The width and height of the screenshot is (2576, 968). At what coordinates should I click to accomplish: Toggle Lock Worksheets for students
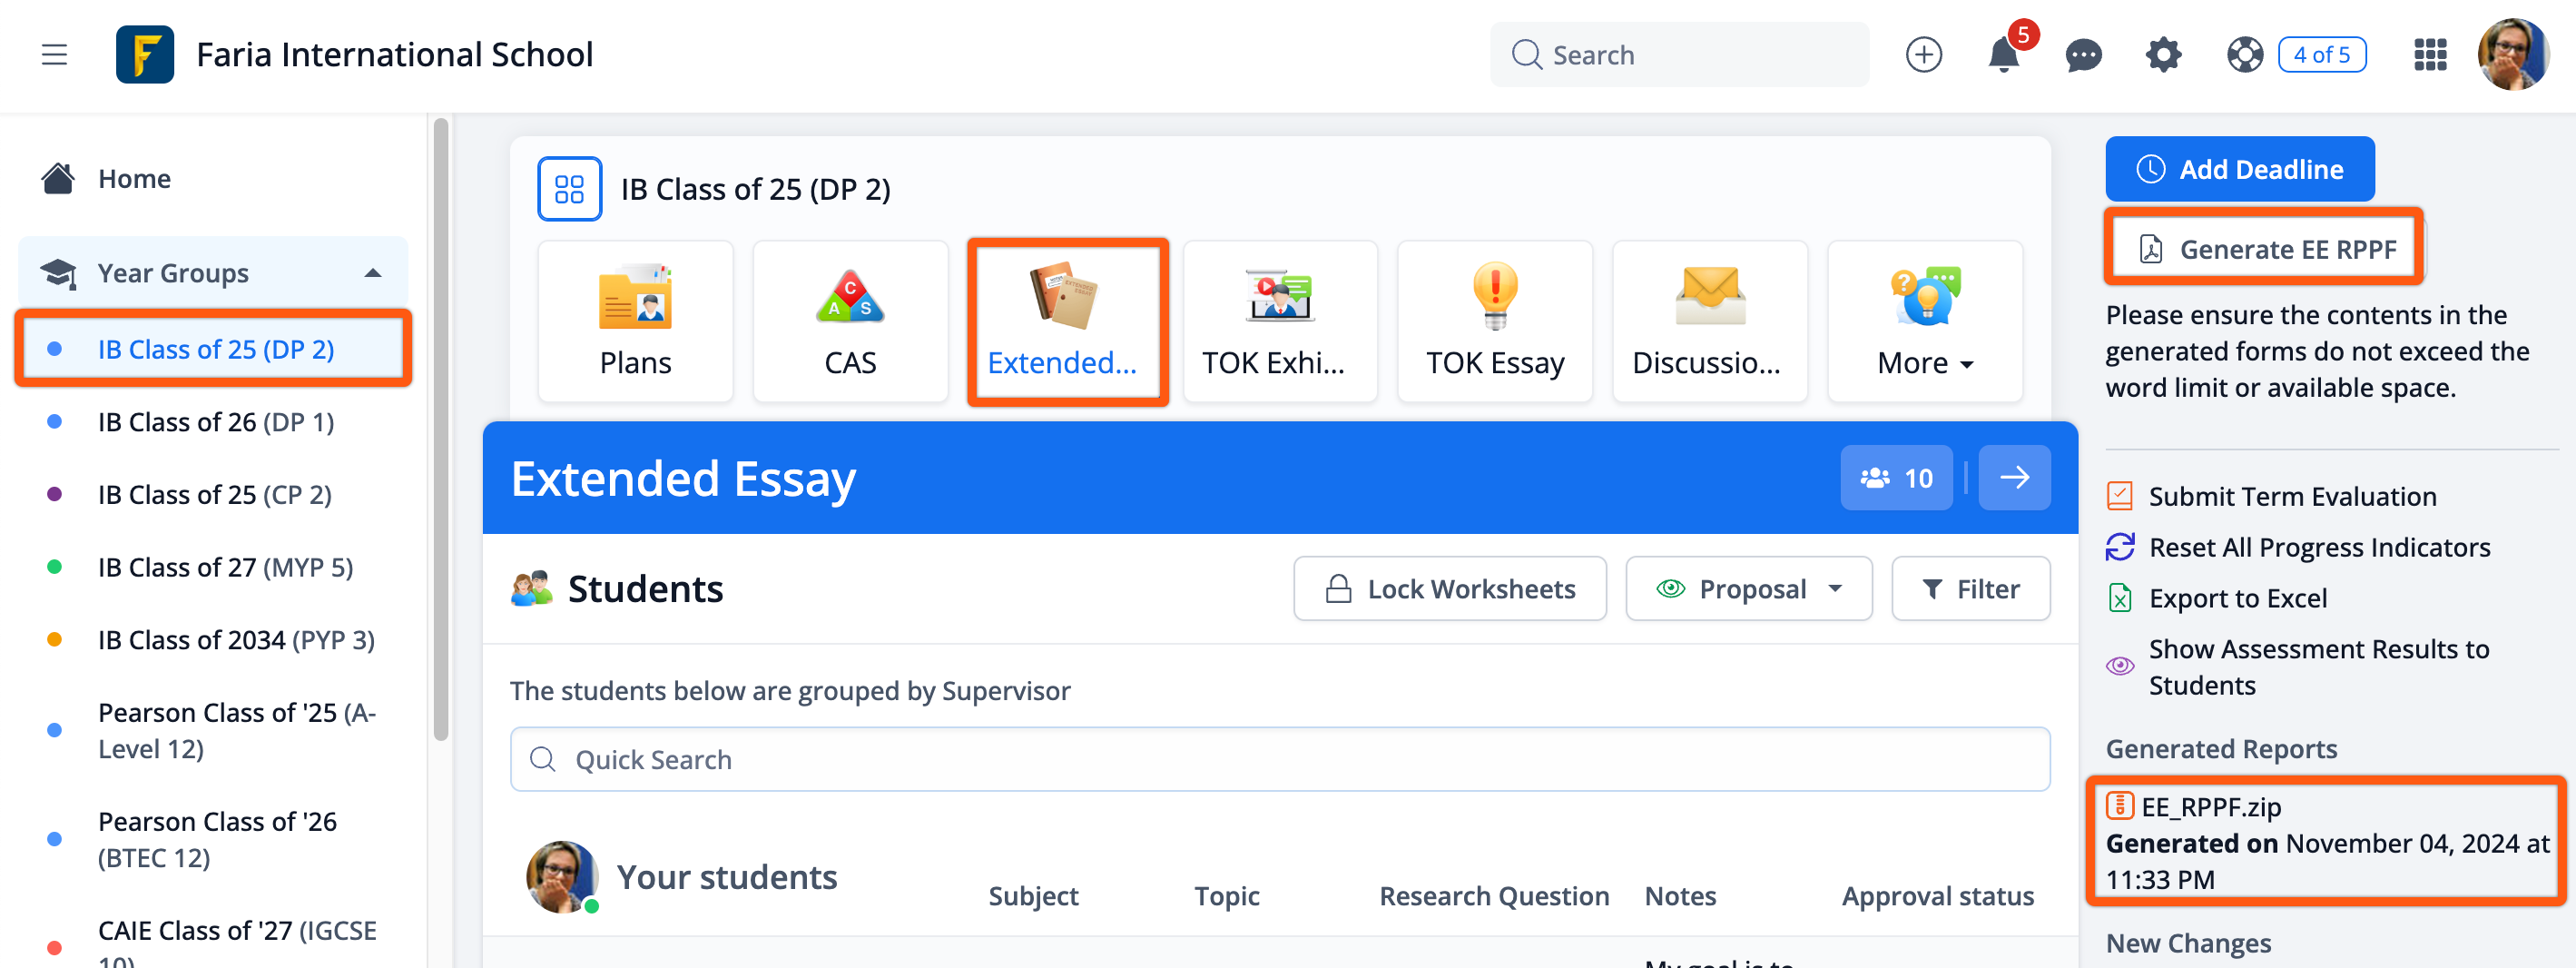tap(1449, 589)
